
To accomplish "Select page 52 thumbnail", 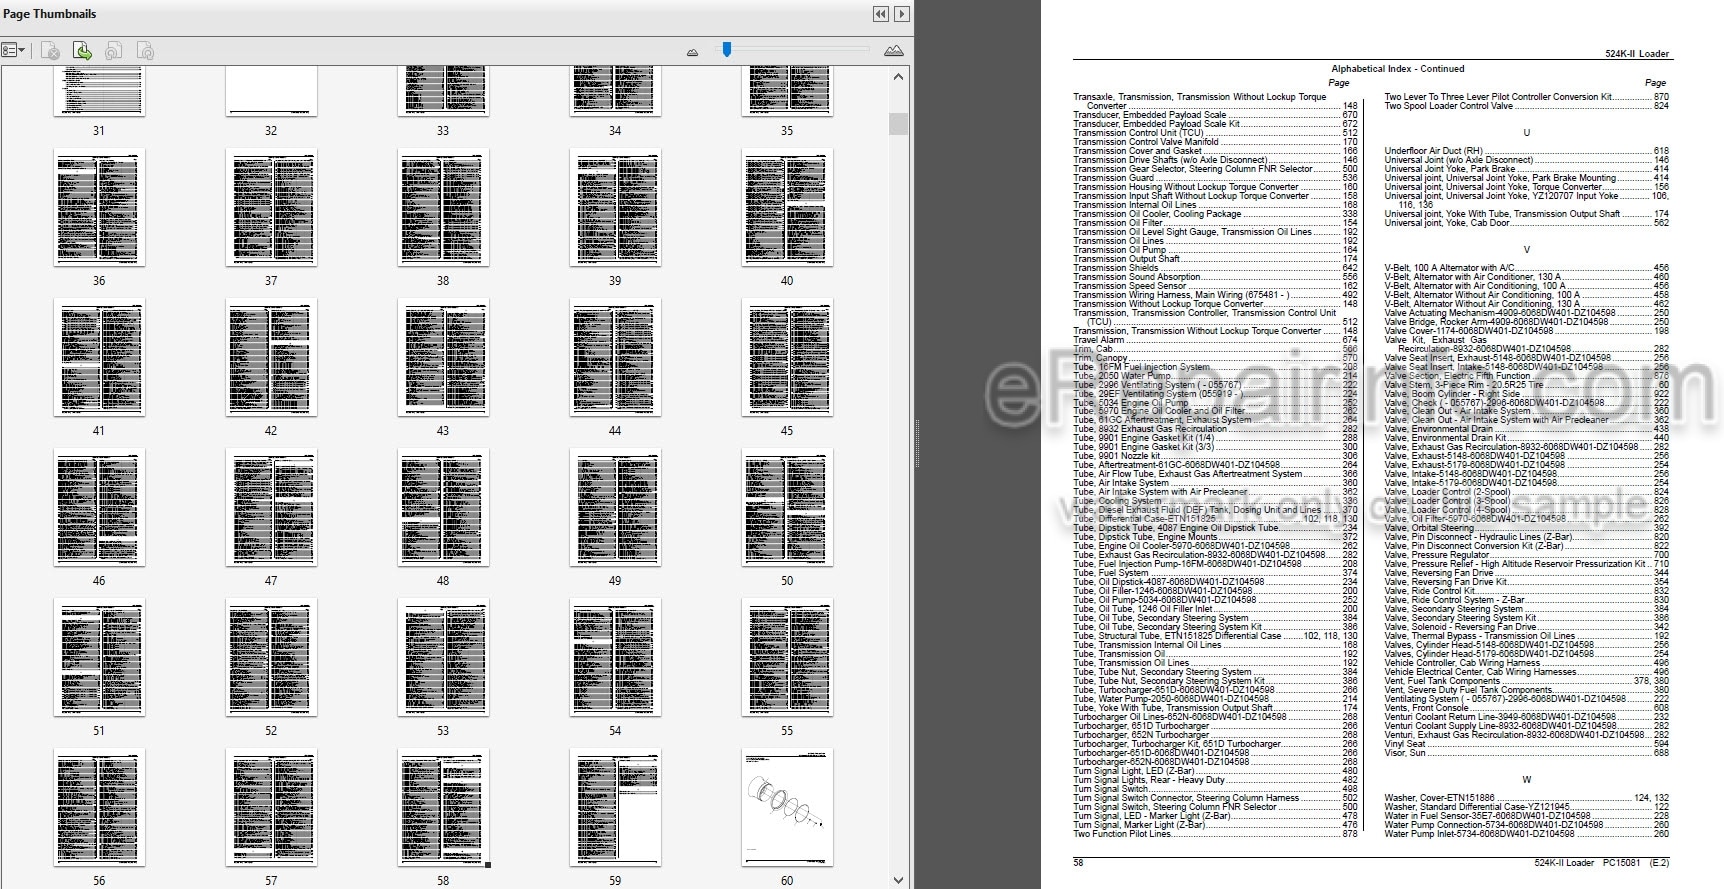I will click(x=271, y=658).
